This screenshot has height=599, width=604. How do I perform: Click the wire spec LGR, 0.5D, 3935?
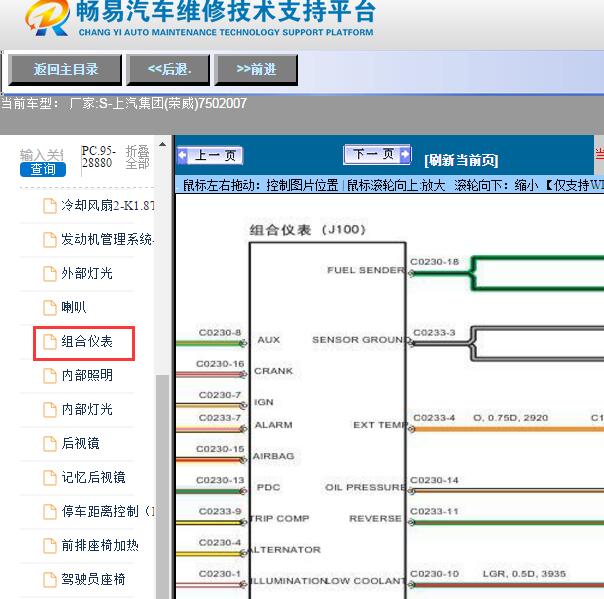(524, 574)
